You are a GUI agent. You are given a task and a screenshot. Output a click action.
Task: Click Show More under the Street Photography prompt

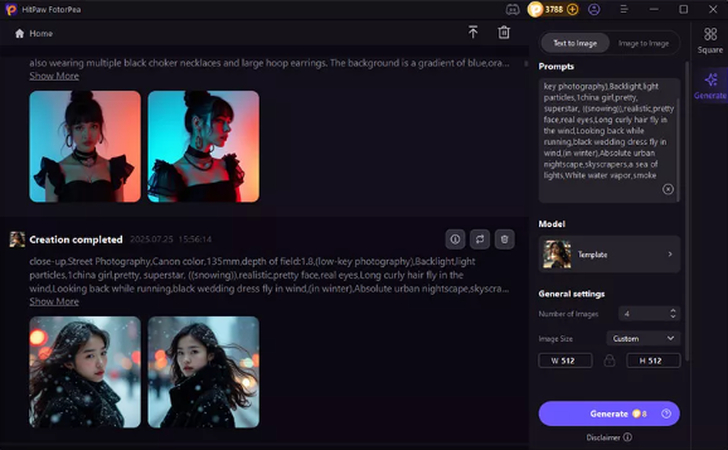tap(54, 301)
